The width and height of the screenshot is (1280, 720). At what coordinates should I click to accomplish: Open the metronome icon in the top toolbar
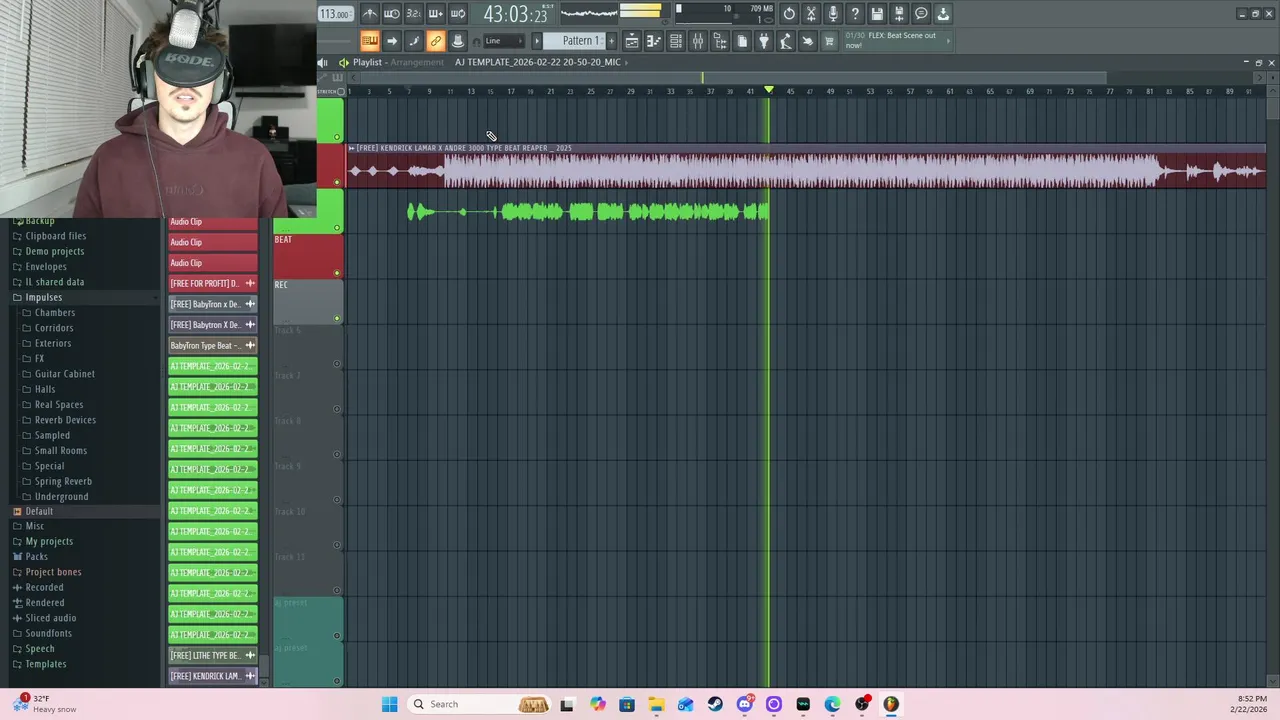click(x=369, y=13)
